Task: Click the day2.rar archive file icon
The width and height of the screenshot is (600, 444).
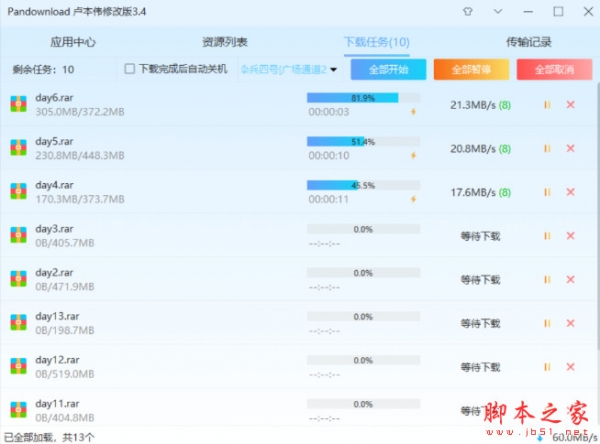Action: [x=18, y=278]
